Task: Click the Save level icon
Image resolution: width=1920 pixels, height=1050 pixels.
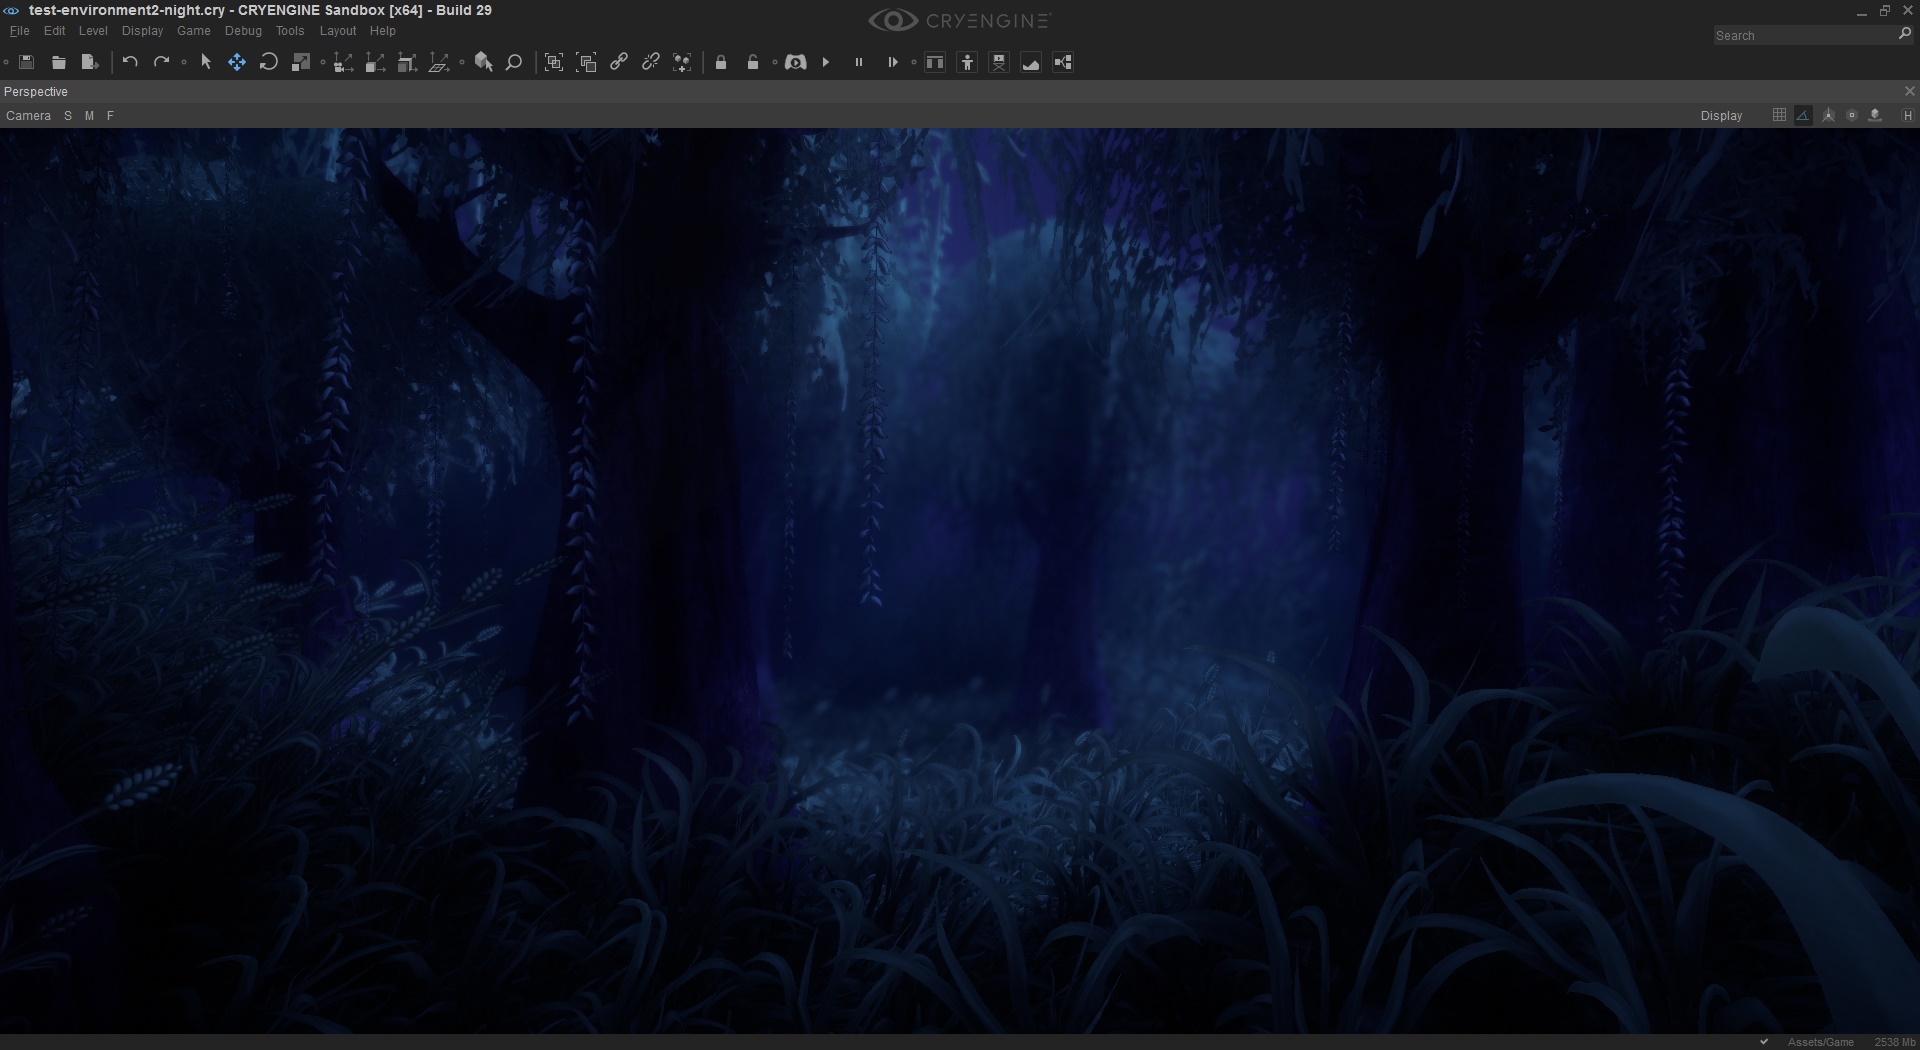Action: pyautogui.click(x=27, y=62)
